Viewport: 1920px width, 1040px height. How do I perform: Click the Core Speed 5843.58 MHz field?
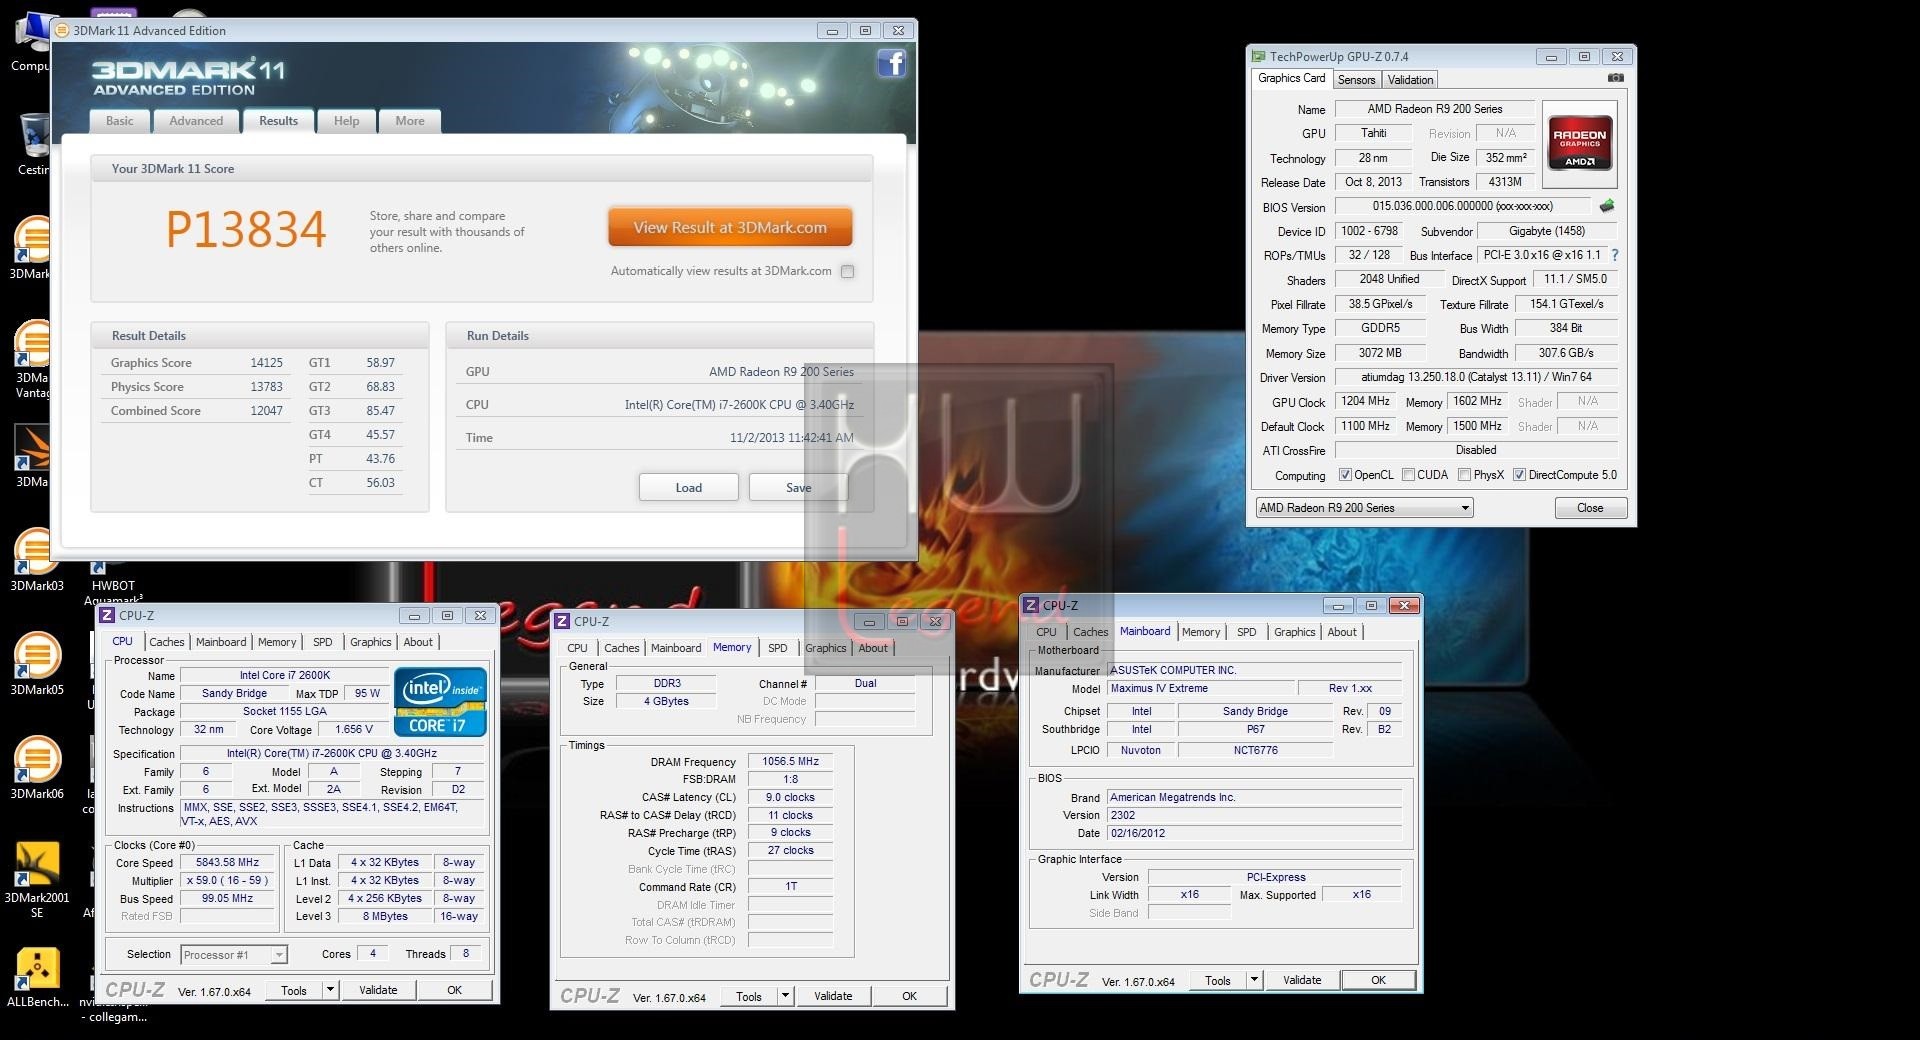point(227,862)
